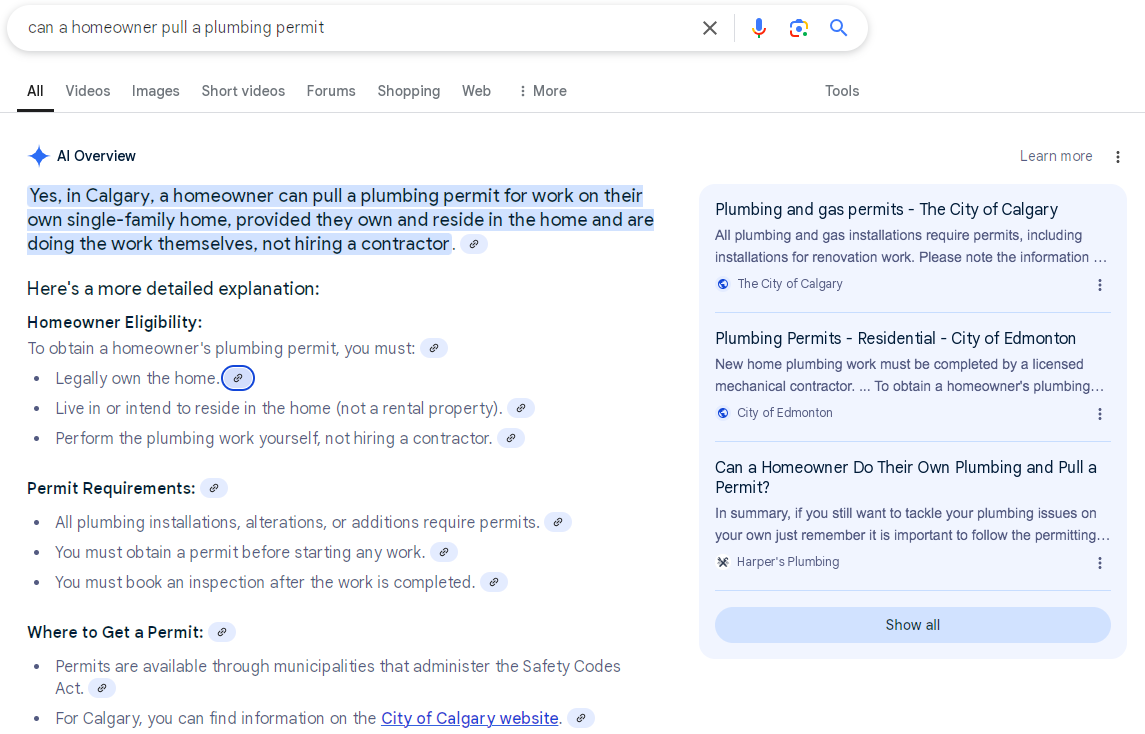The width and height of the screenshot is (1145, 734).
Task: Switch to the Forums tab
Action: click(331, 91)
